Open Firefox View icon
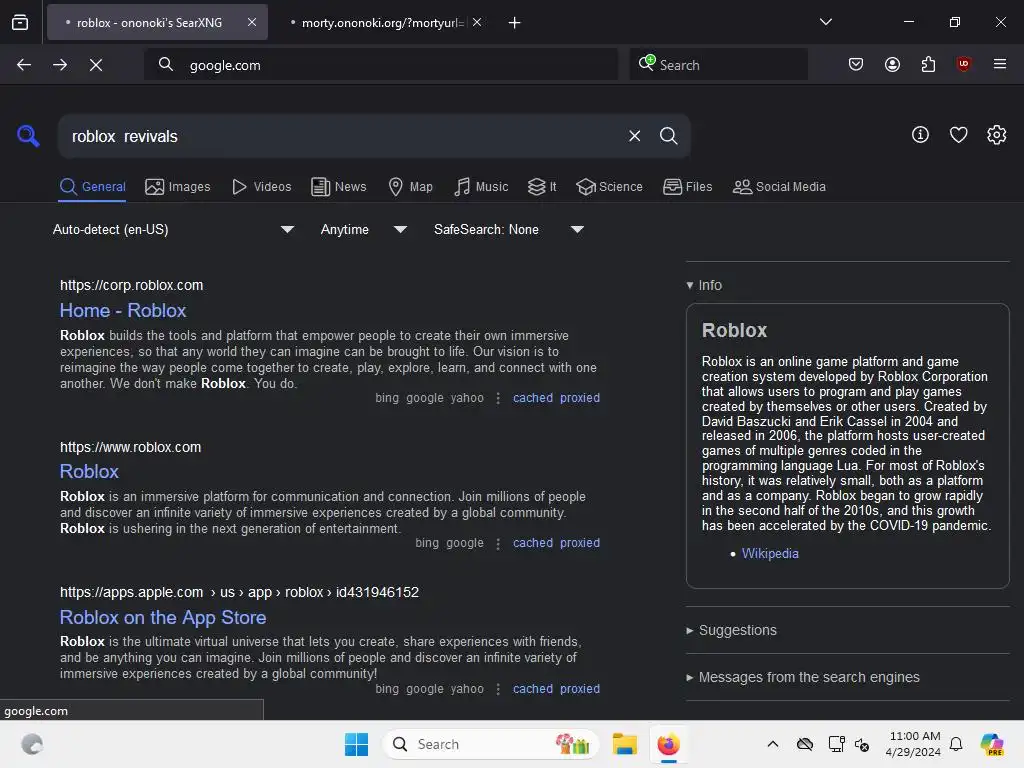1024x768 pixels. [x=20, y=22]
